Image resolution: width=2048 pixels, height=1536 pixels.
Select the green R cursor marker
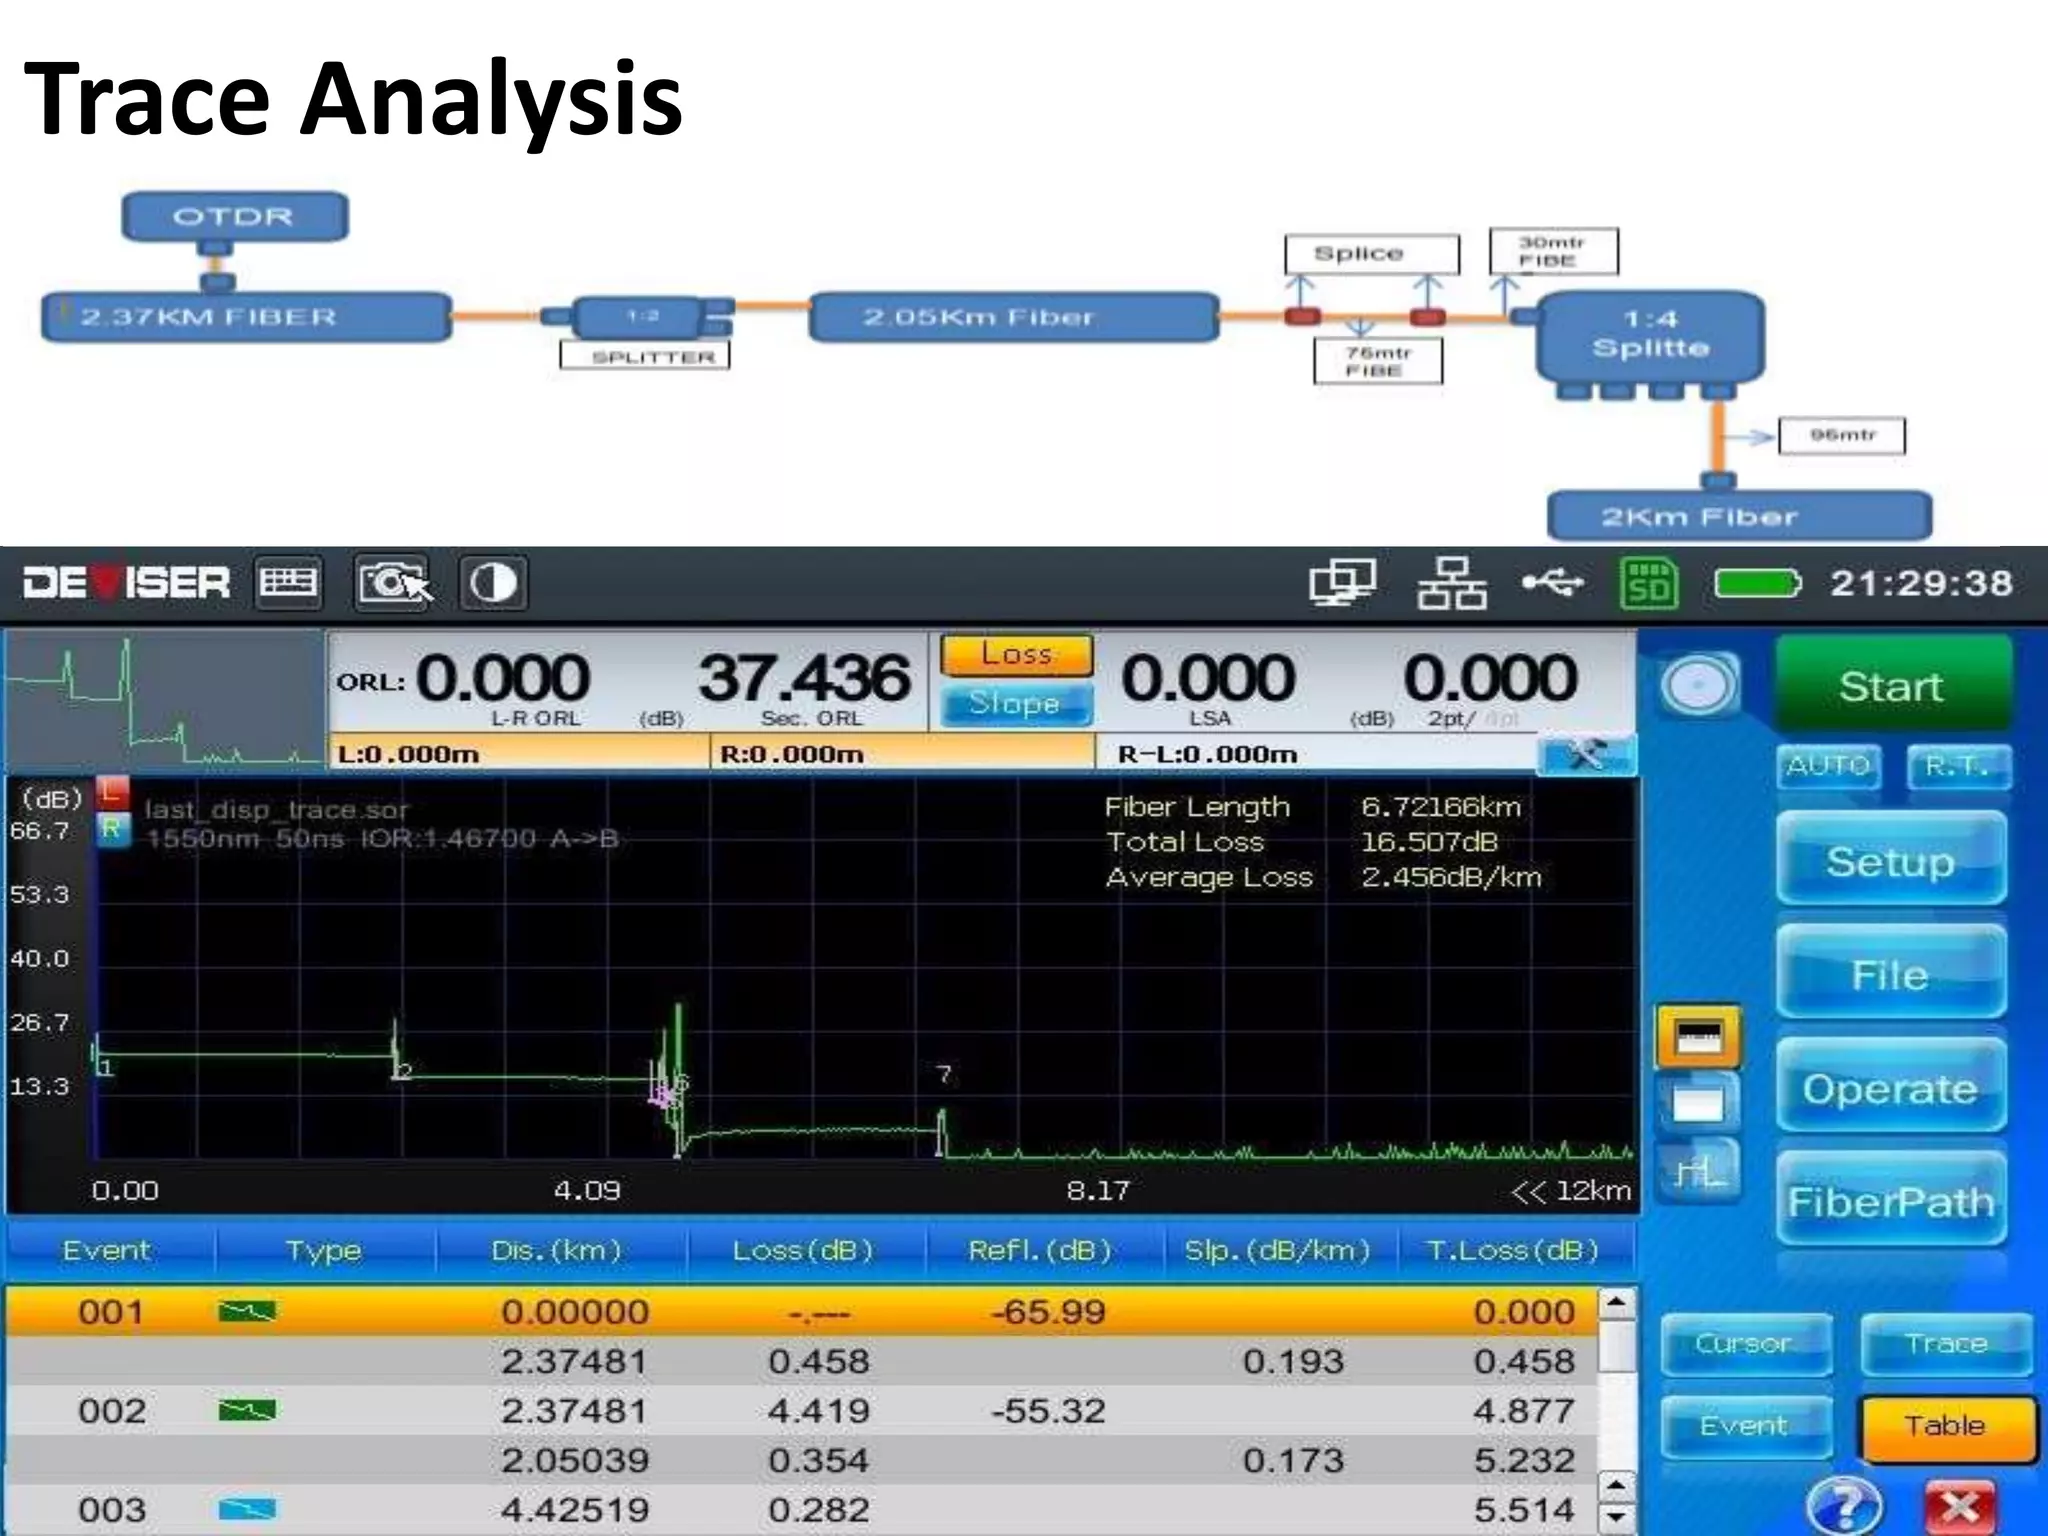112,829
